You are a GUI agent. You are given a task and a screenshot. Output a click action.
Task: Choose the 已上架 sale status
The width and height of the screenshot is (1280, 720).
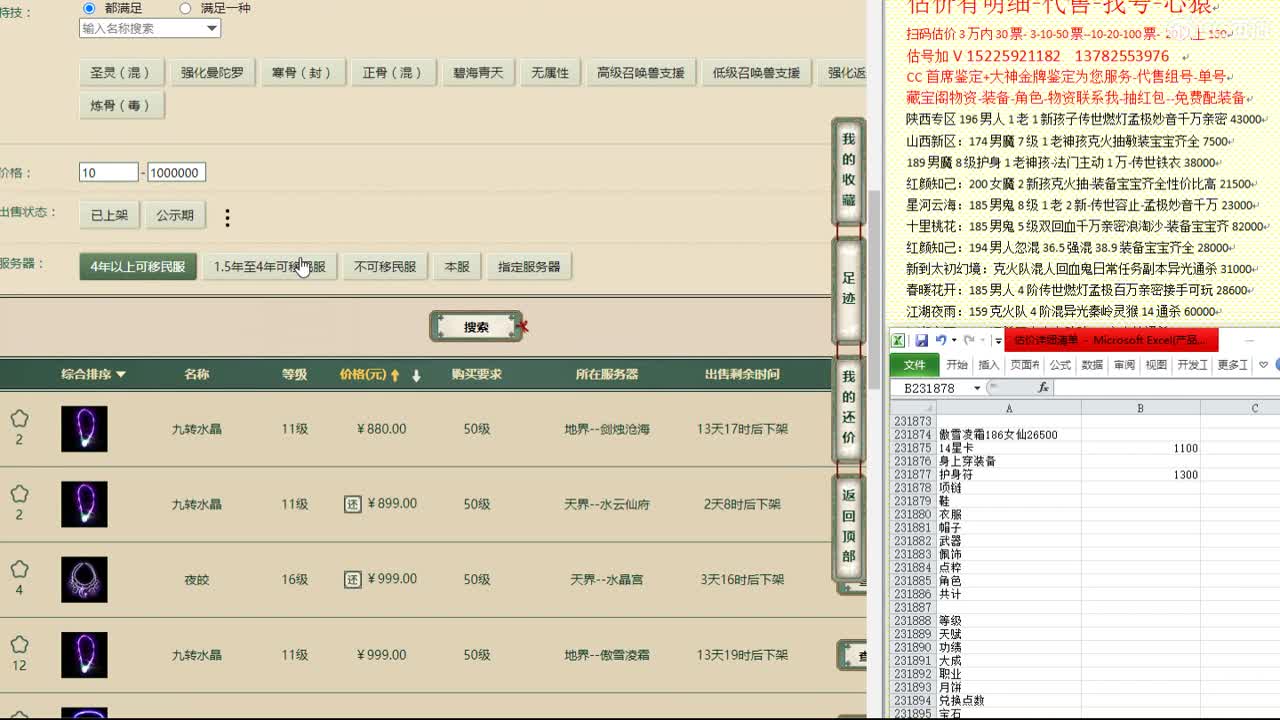[x=110, y=215]
